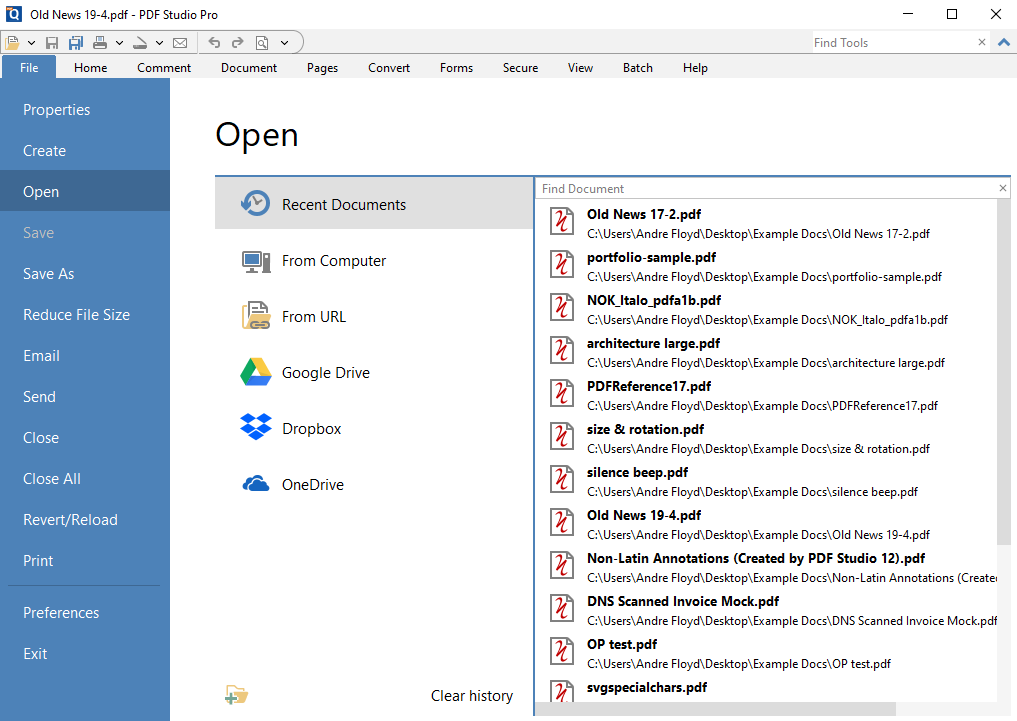Select Close in the File sidebar
This screenshot has width=1017, height=721.
85,438
